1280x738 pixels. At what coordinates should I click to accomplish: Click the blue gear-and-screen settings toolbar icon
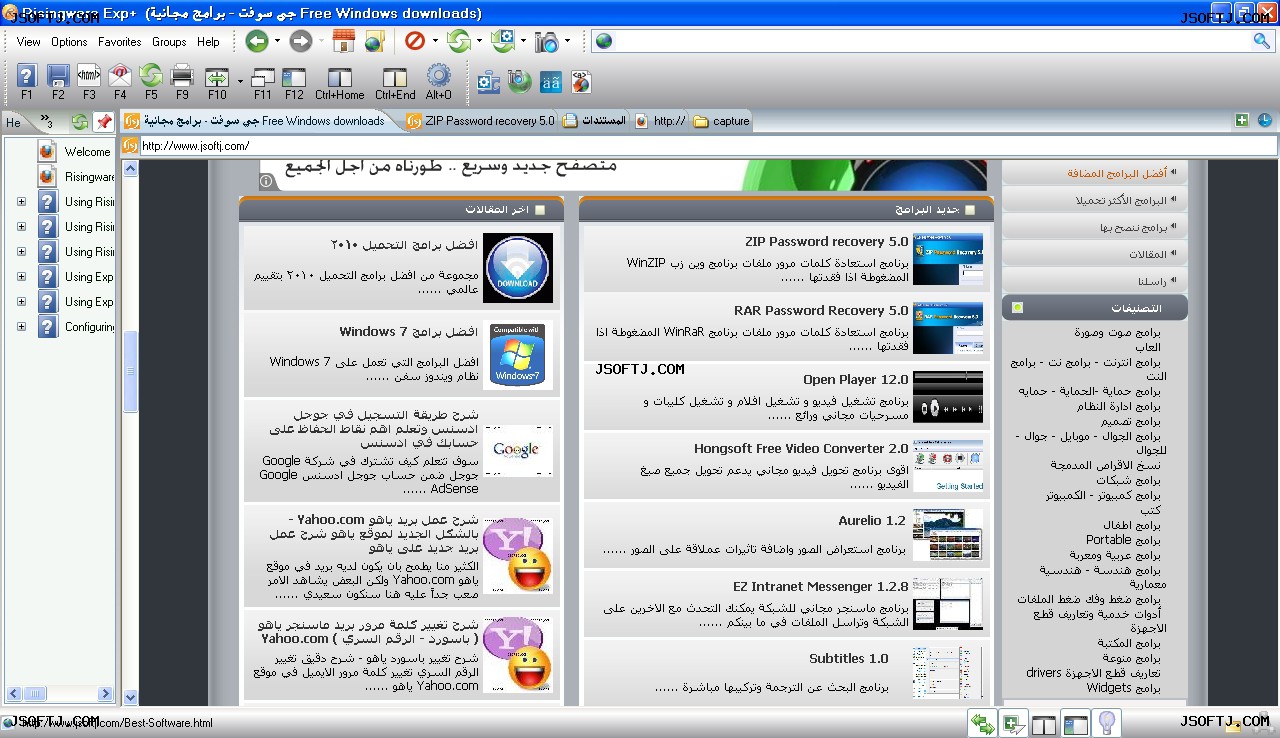click(x=489, y=81)
